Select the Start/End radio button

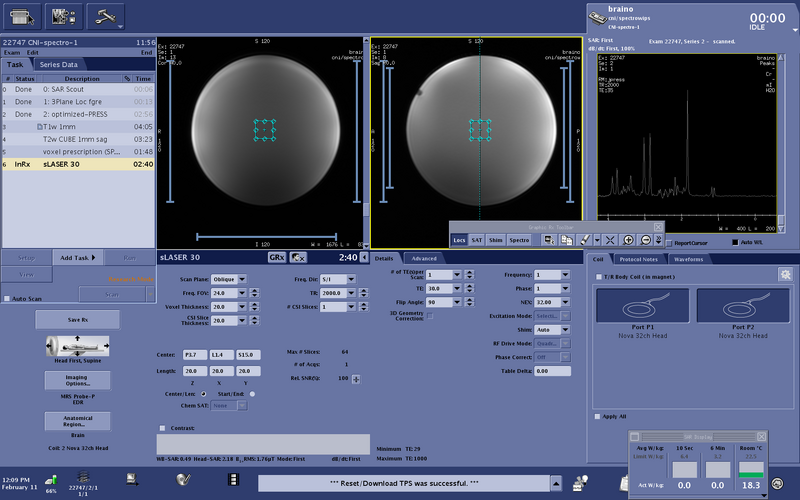pos(252,394)
